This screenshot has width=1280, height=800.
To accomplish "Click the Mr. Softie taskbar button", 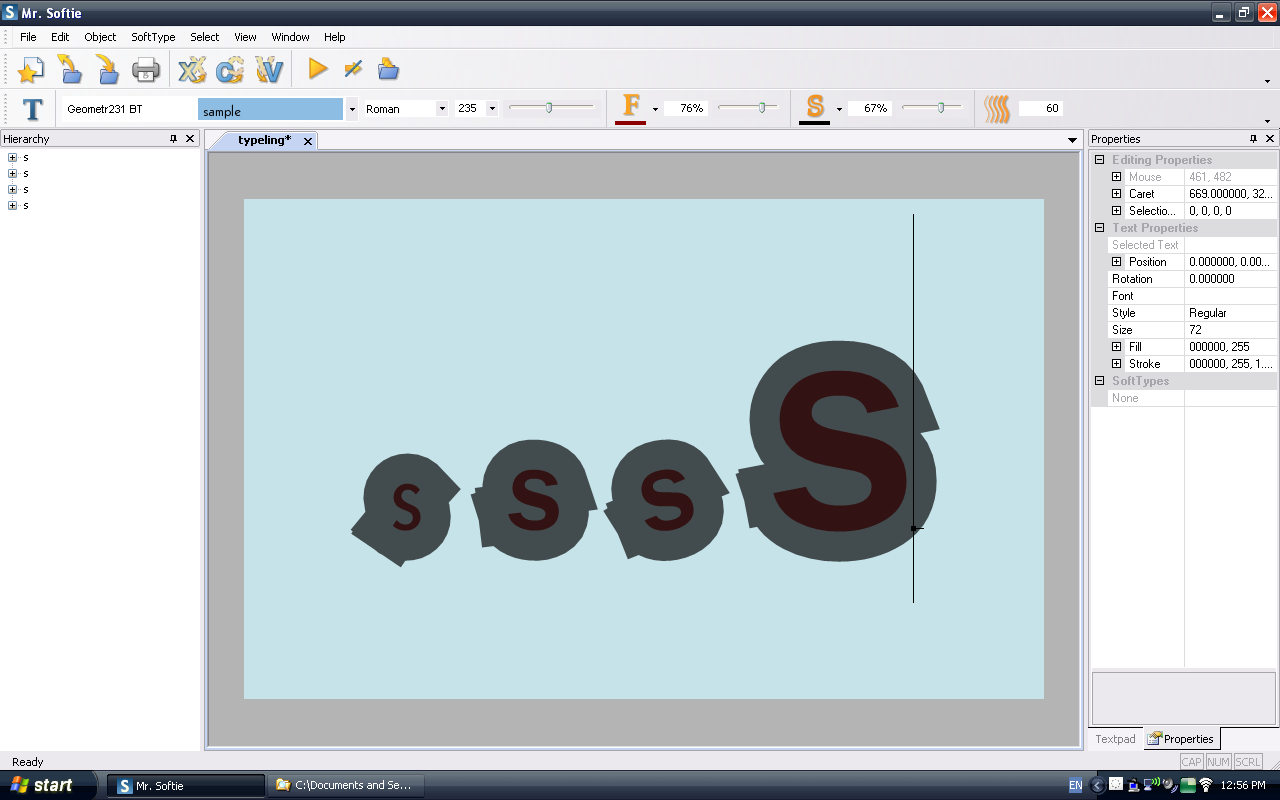I will coord(186,786).
